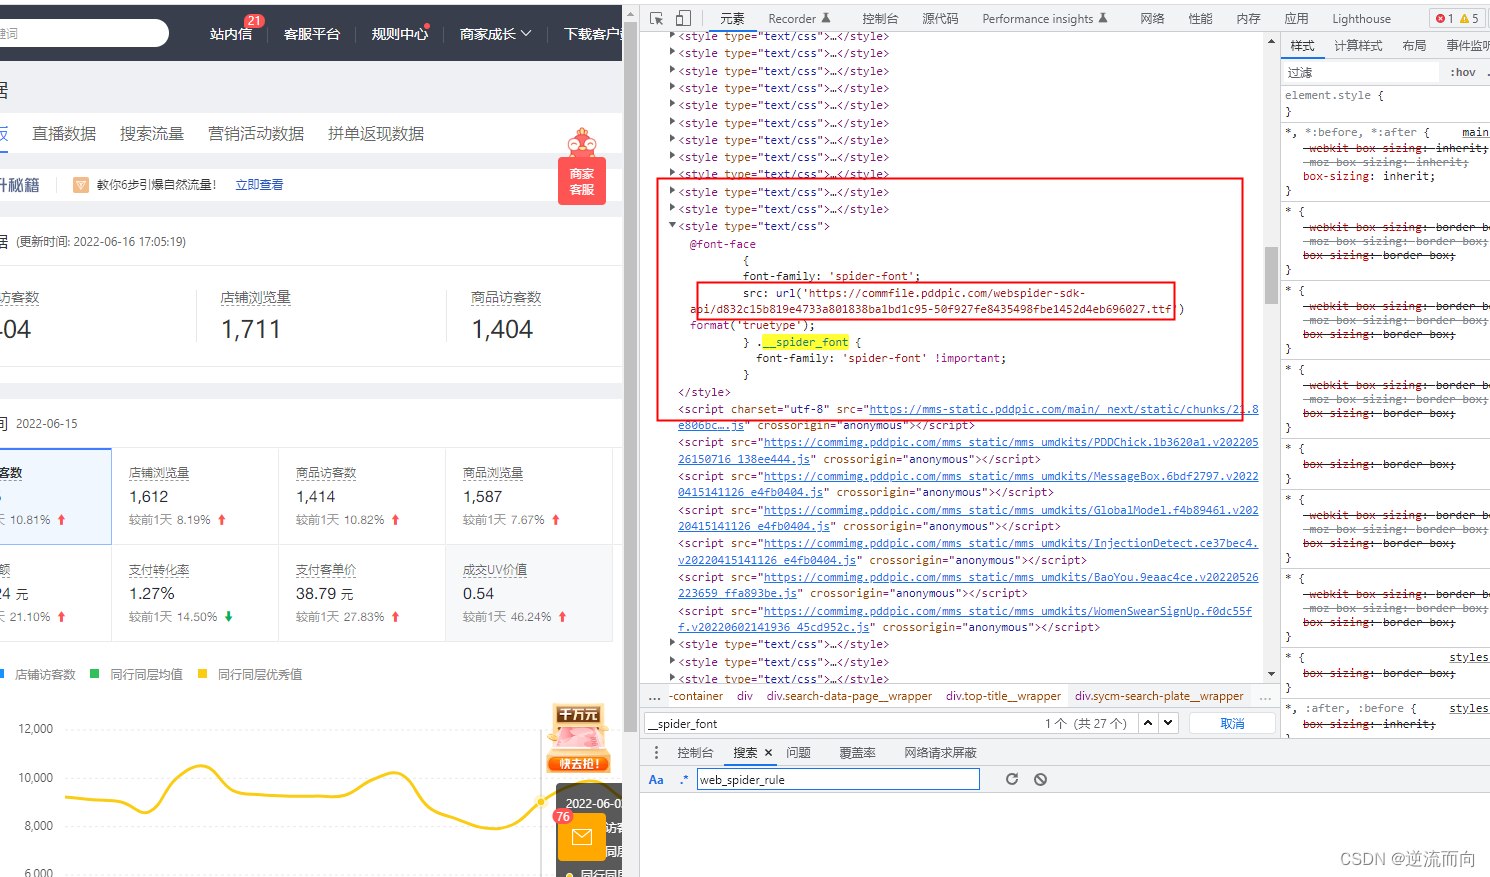The width and height of the screenshot is (1490, 877).
Task: Expand the style node above the open one
Action: (x=672, y=209)
